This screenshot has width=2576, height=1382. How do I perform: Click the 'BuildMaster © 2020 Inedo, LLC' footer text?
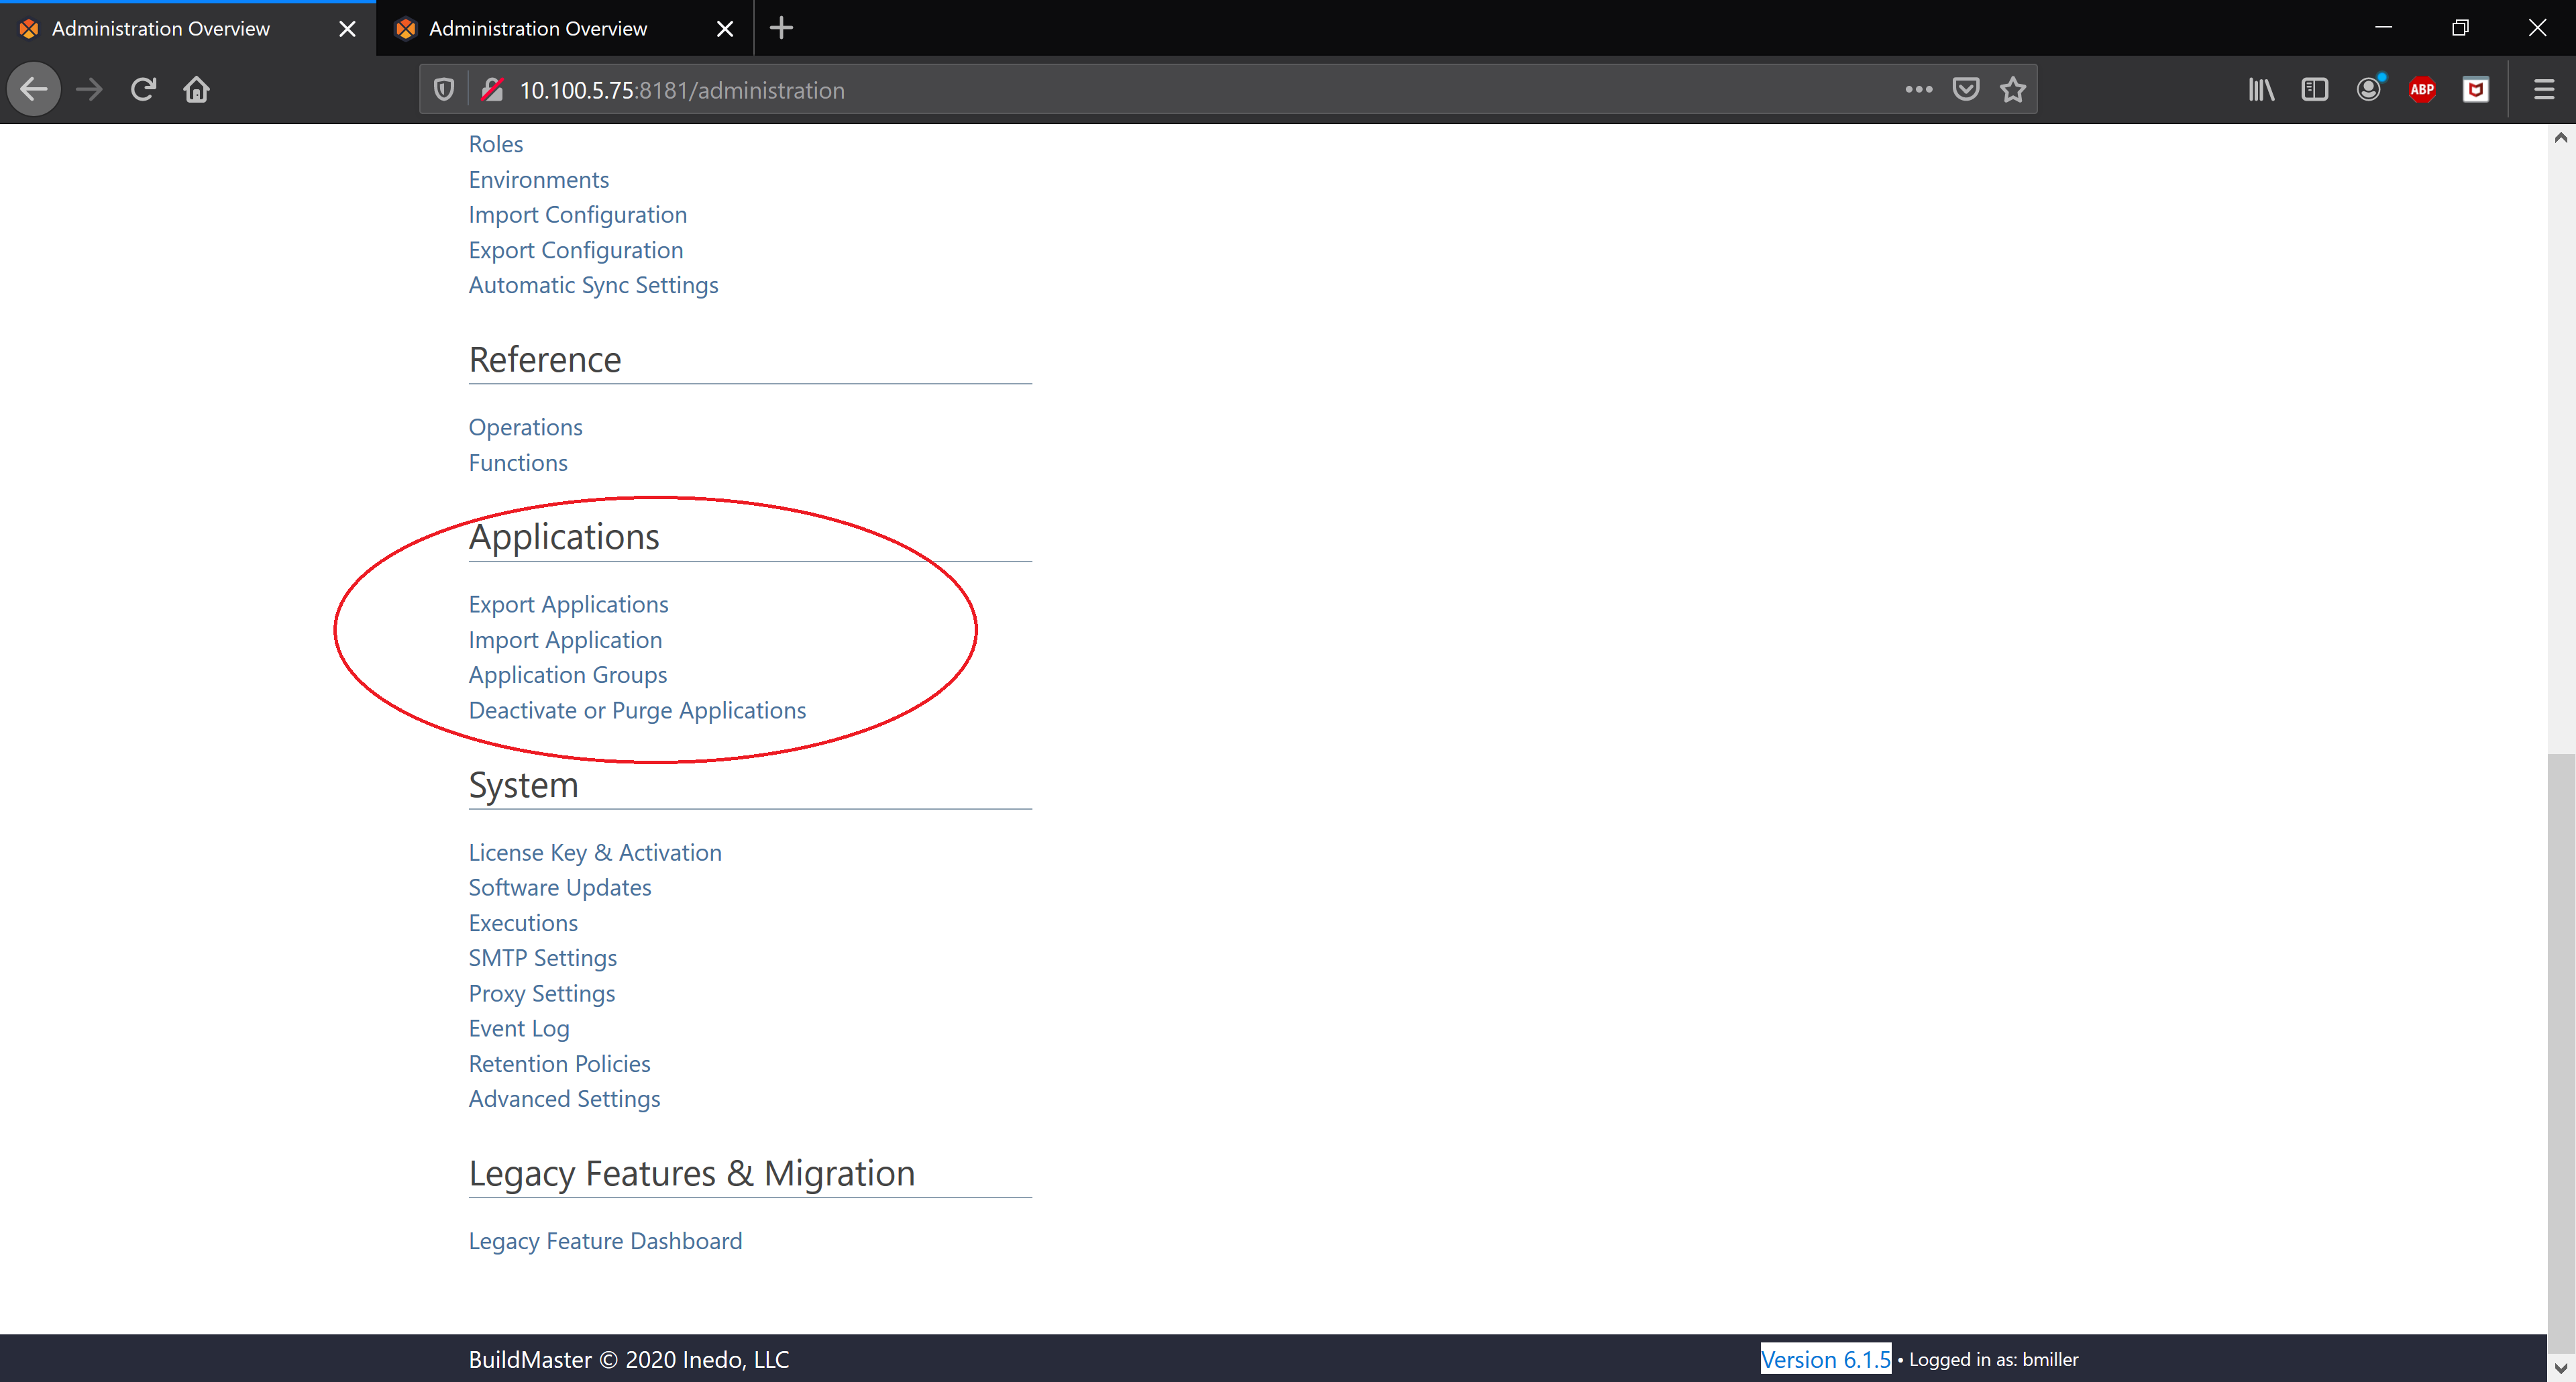coord(628,1359)
